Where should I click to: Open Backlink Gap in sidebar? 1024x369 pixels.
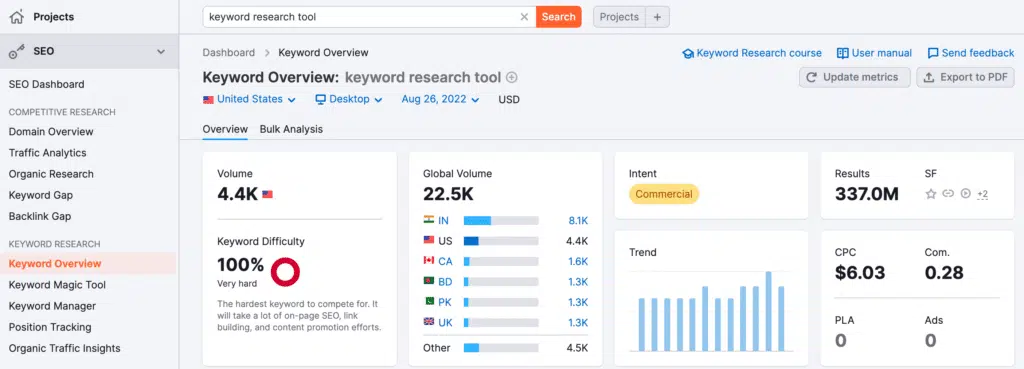40,216
